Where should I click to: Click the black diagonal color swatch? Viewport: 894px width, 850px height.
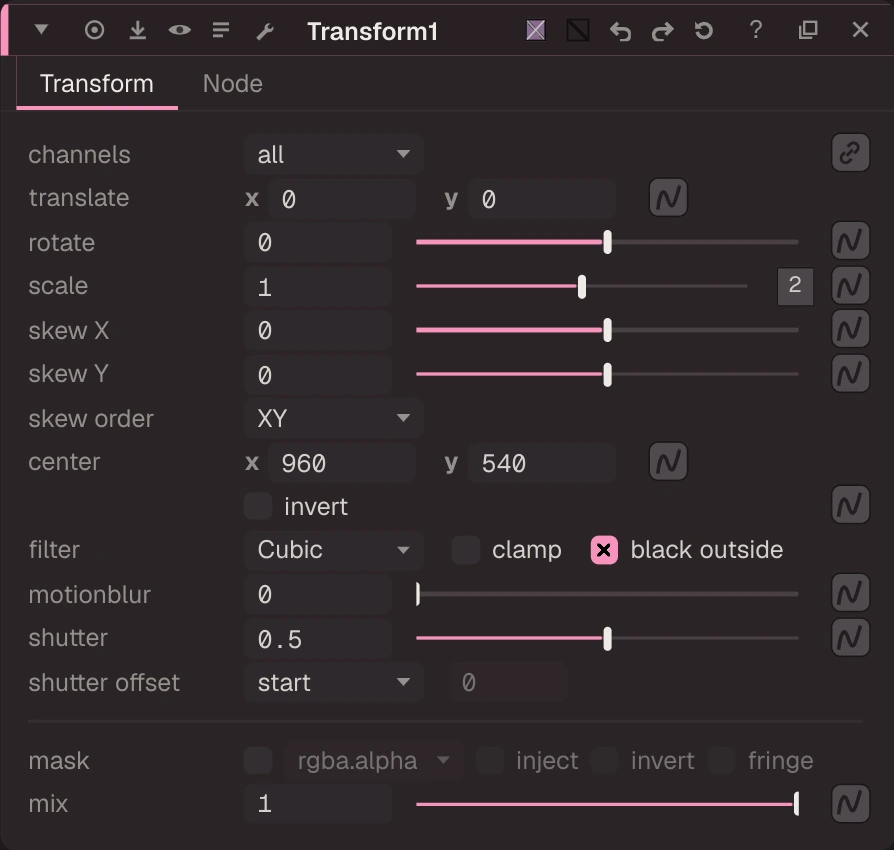click(578, 30)
